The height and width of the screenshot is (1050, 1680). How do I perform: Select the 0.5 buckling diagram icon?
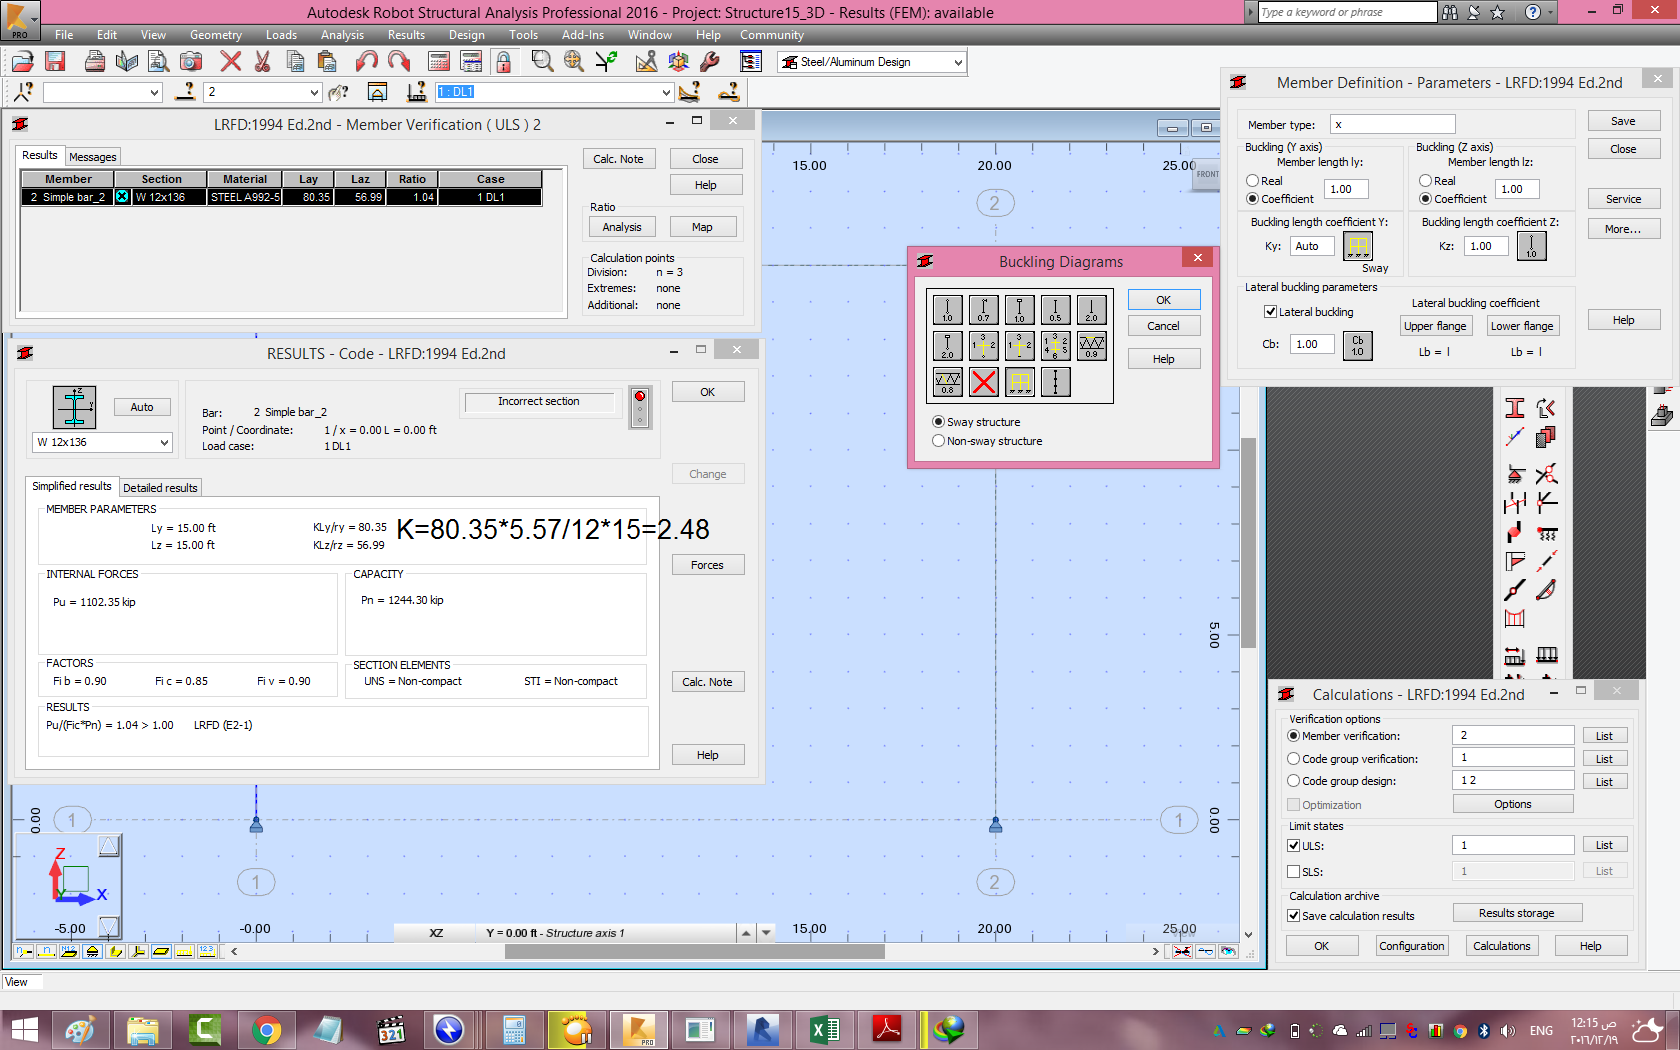click(1055, 310)
